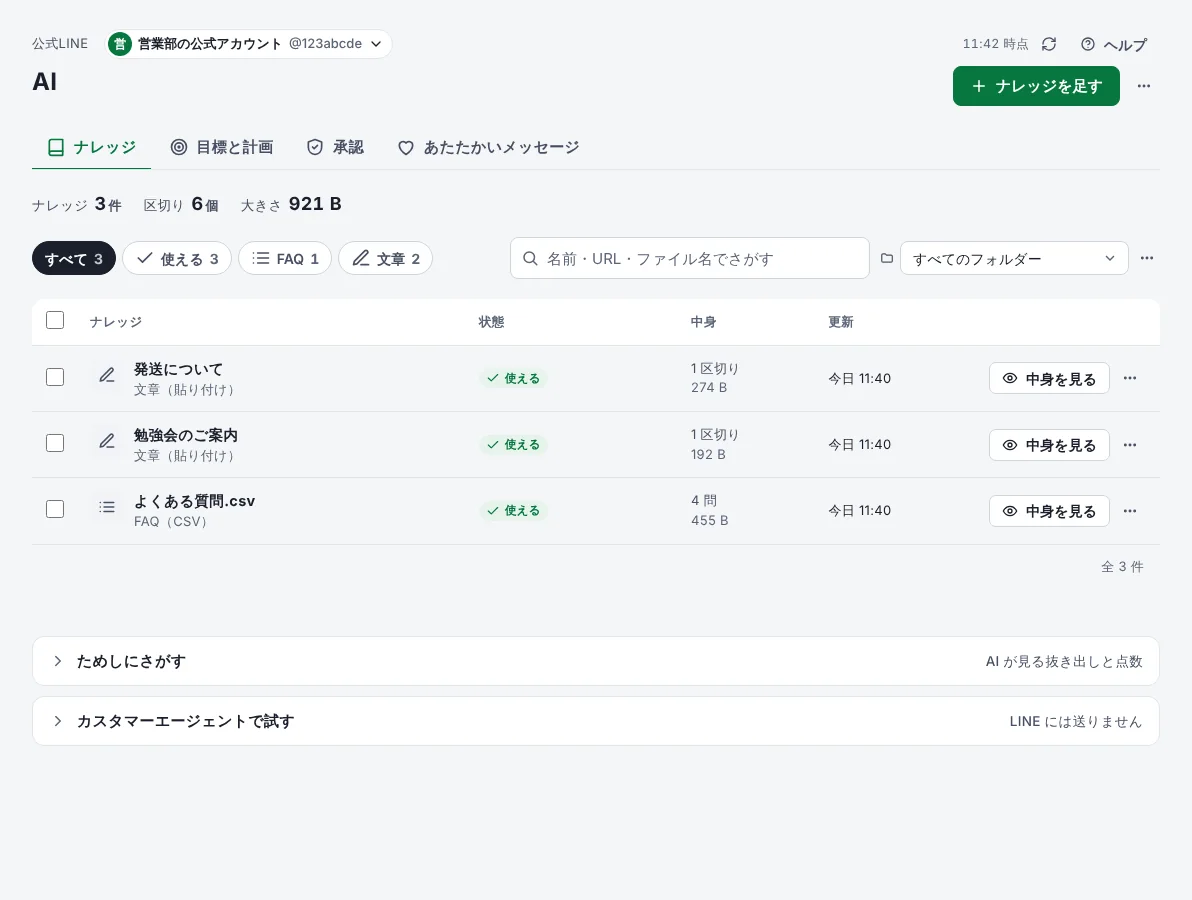Click the 名前・URL search field
This screenshot has width=1192, height=900.
(690, 258)
